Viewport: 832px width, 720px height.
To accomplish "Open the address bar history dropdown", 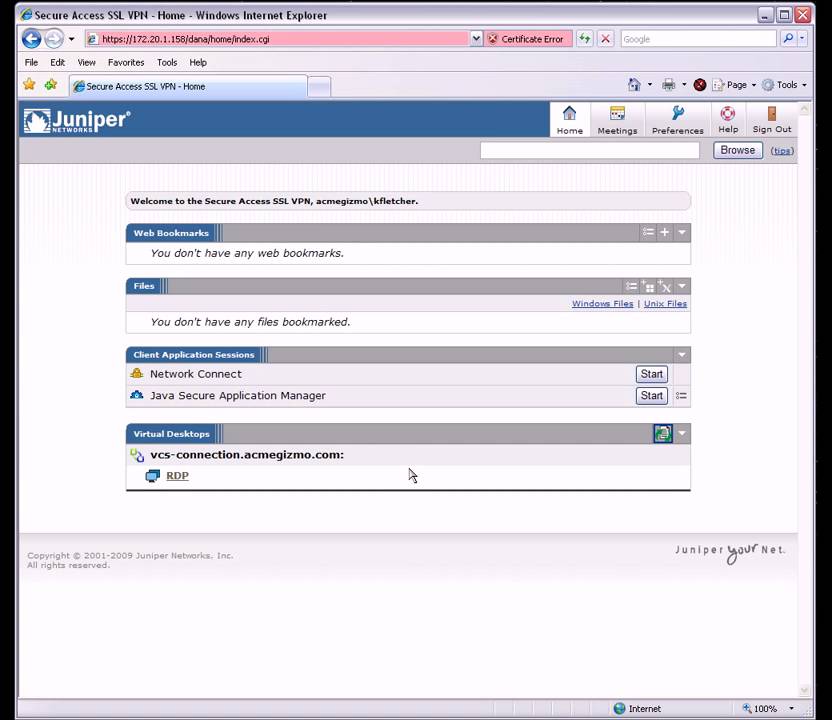I will tap(476, 39).
